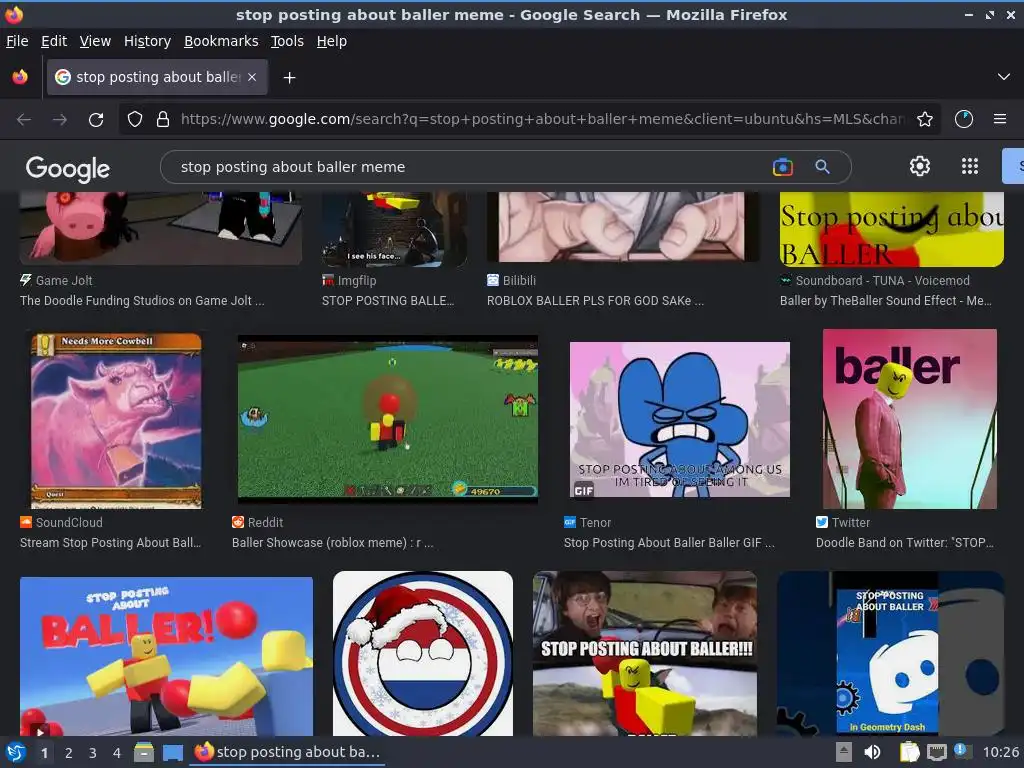
Task: Open the Netherlands countryball Santa hat image
Action: pos(423,654)
